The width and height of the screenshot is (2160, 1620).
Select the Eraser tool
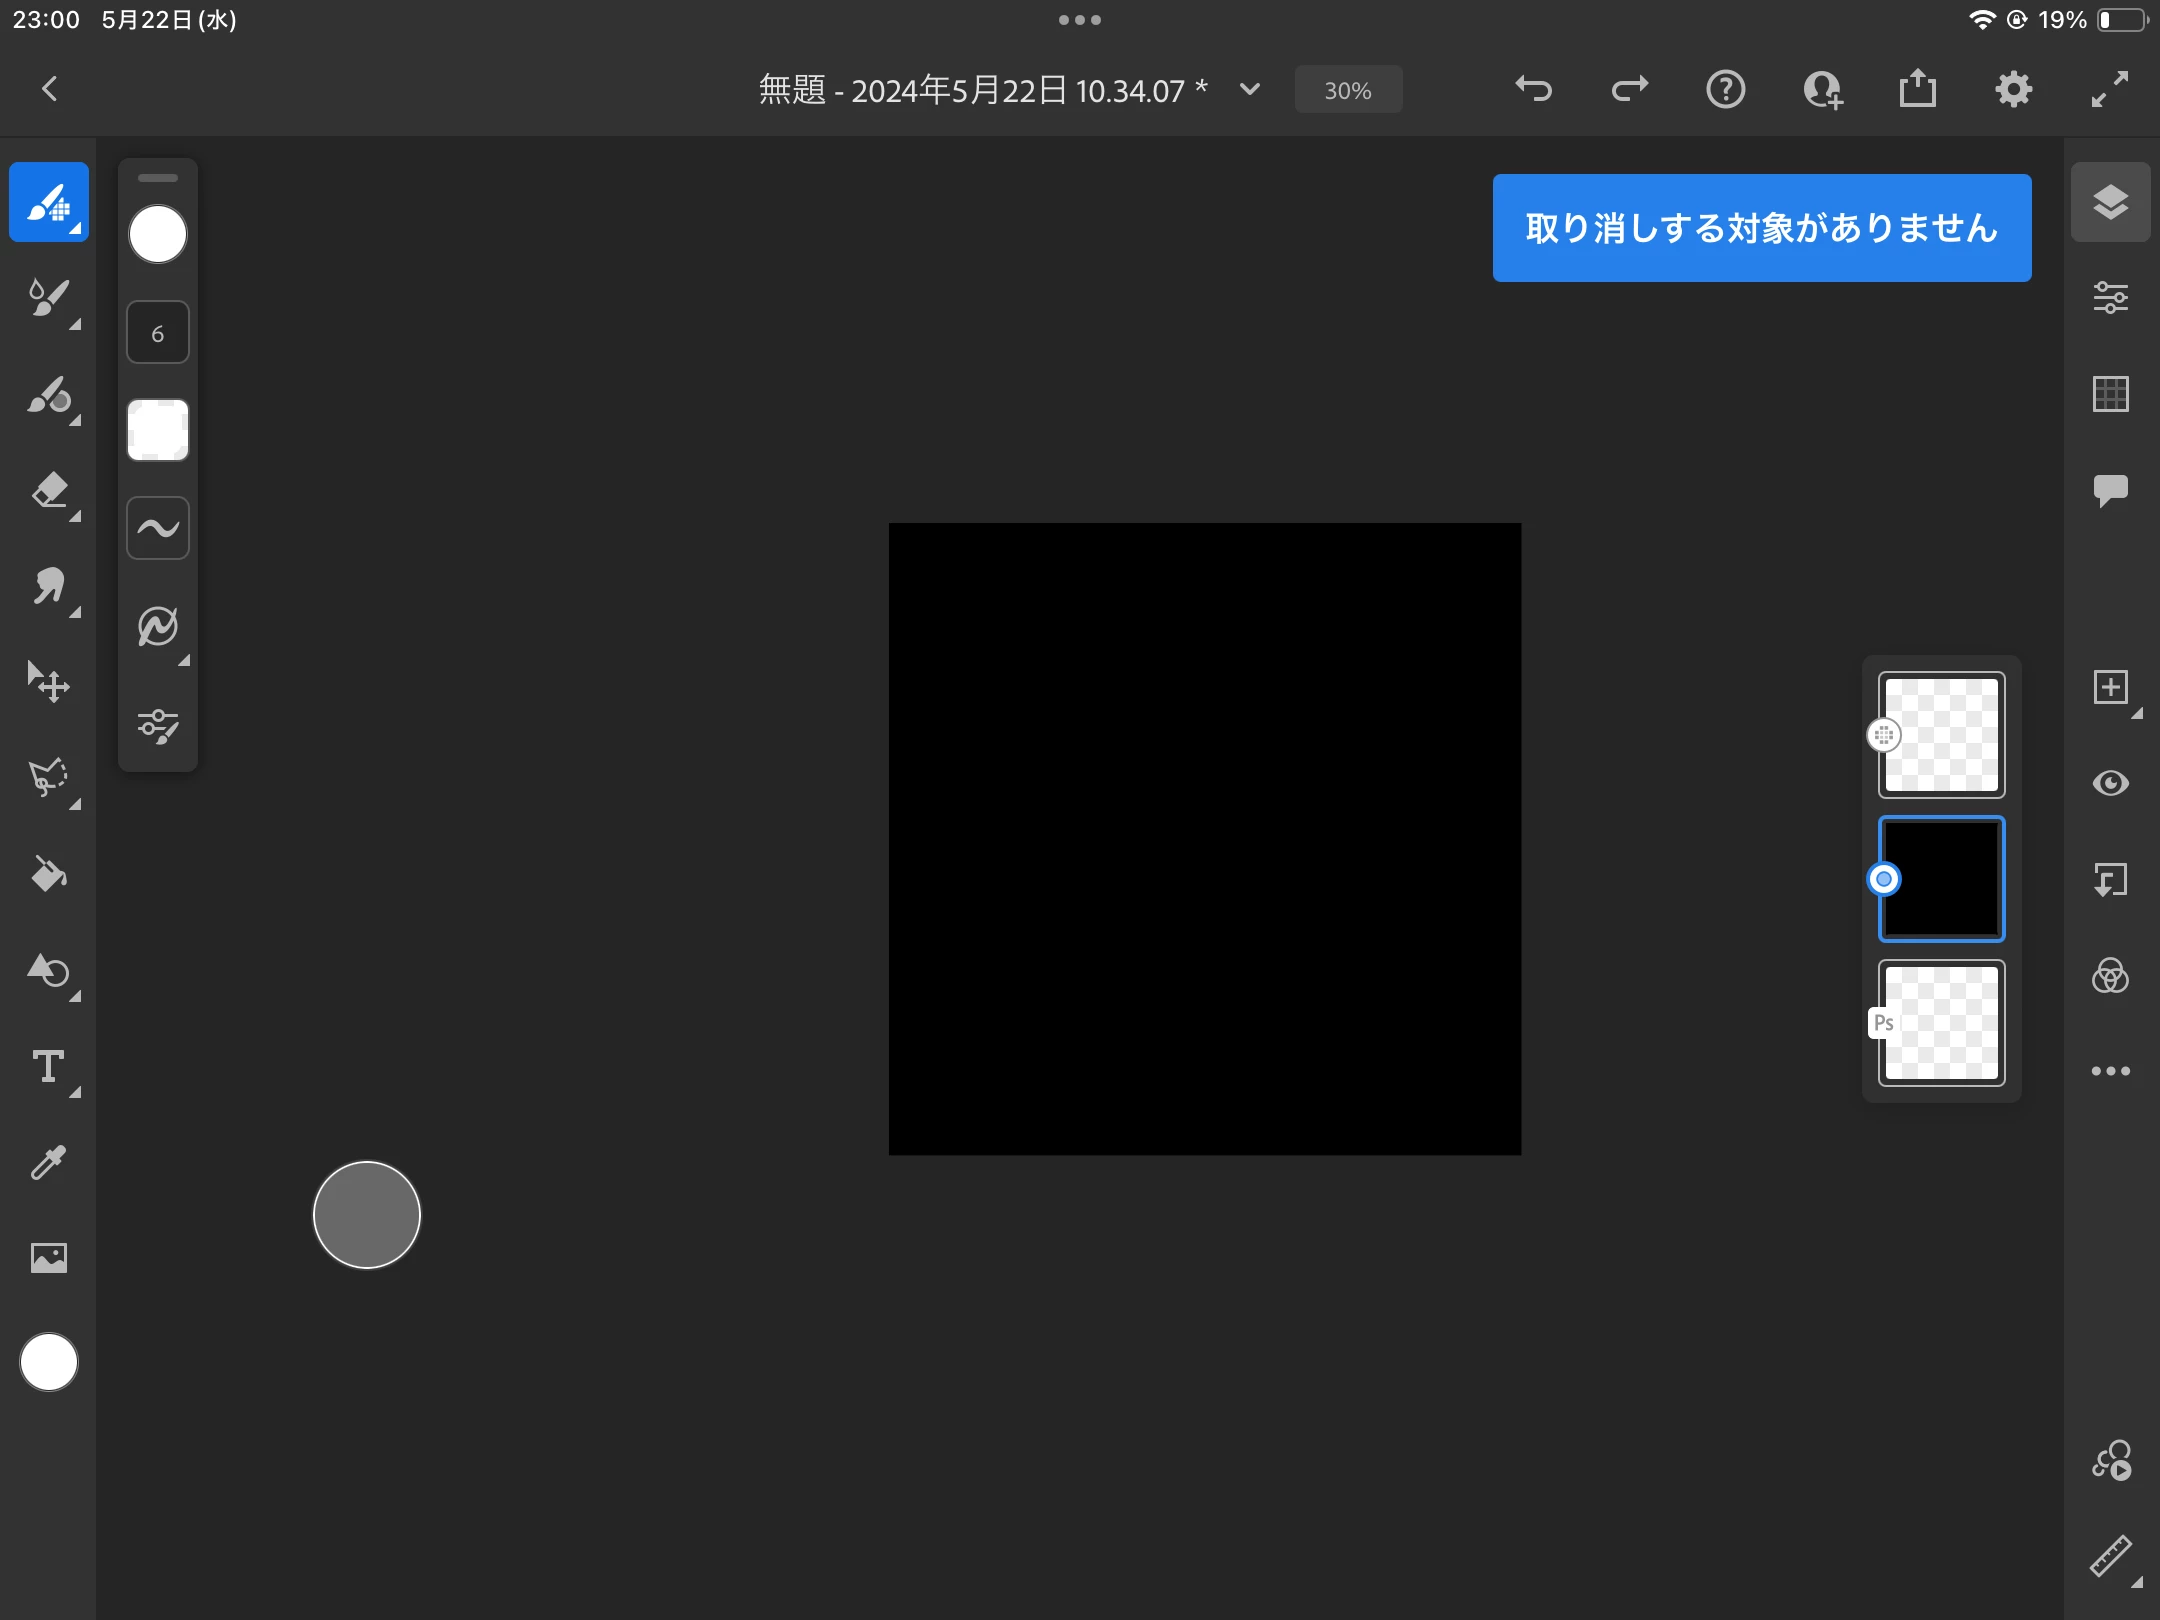(49, 491)
